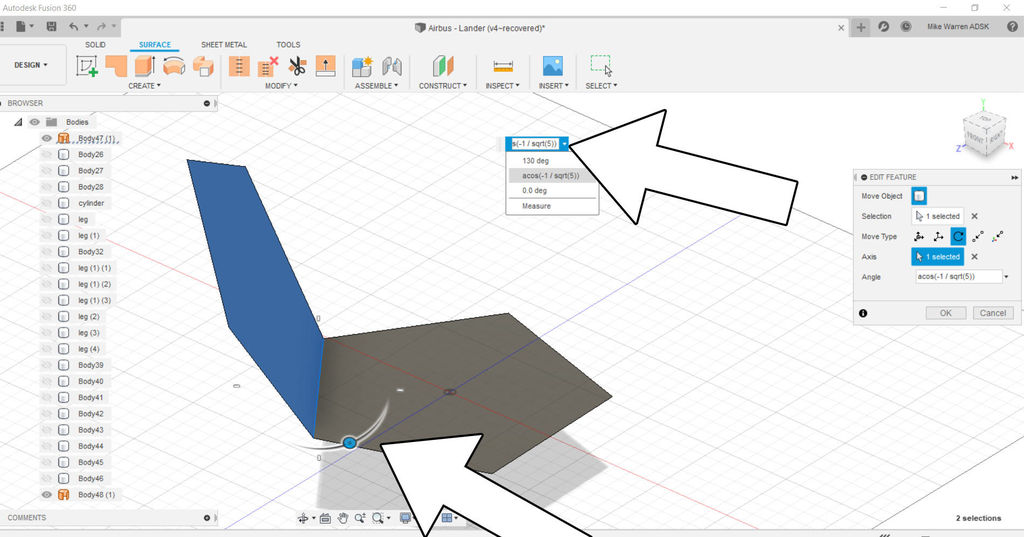Open the MODIFY dropdown menu
Screen dimensions: 1024x537
[281, 86]
